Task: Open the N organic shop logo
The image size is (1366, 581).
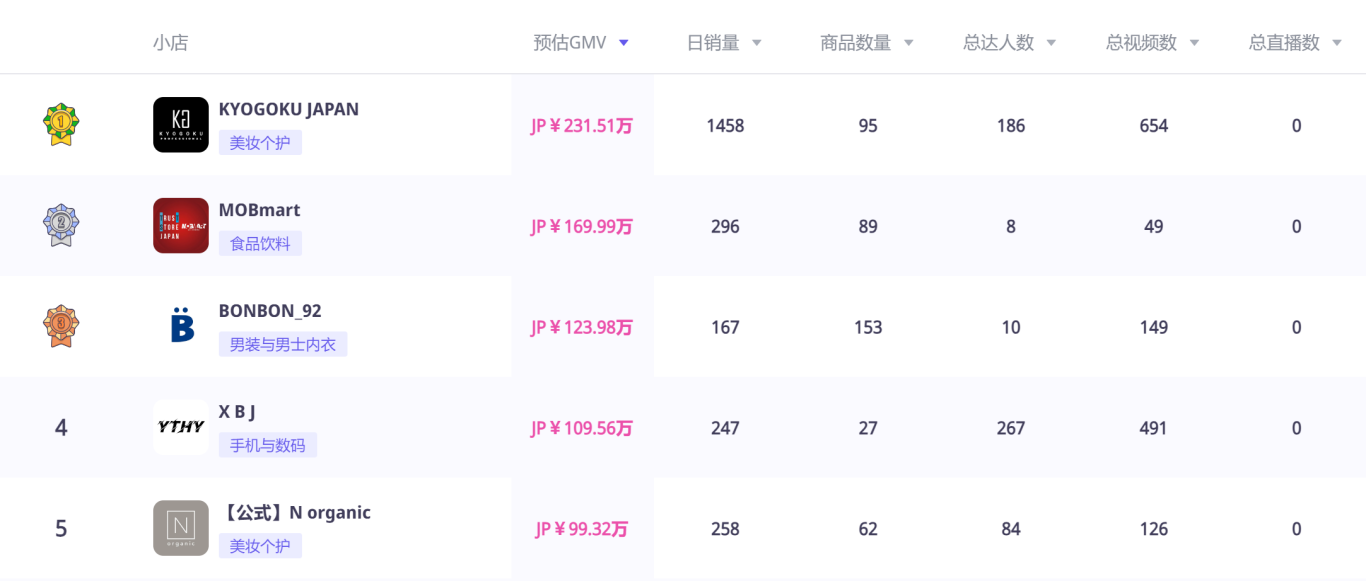Action: tap(180, 528)
